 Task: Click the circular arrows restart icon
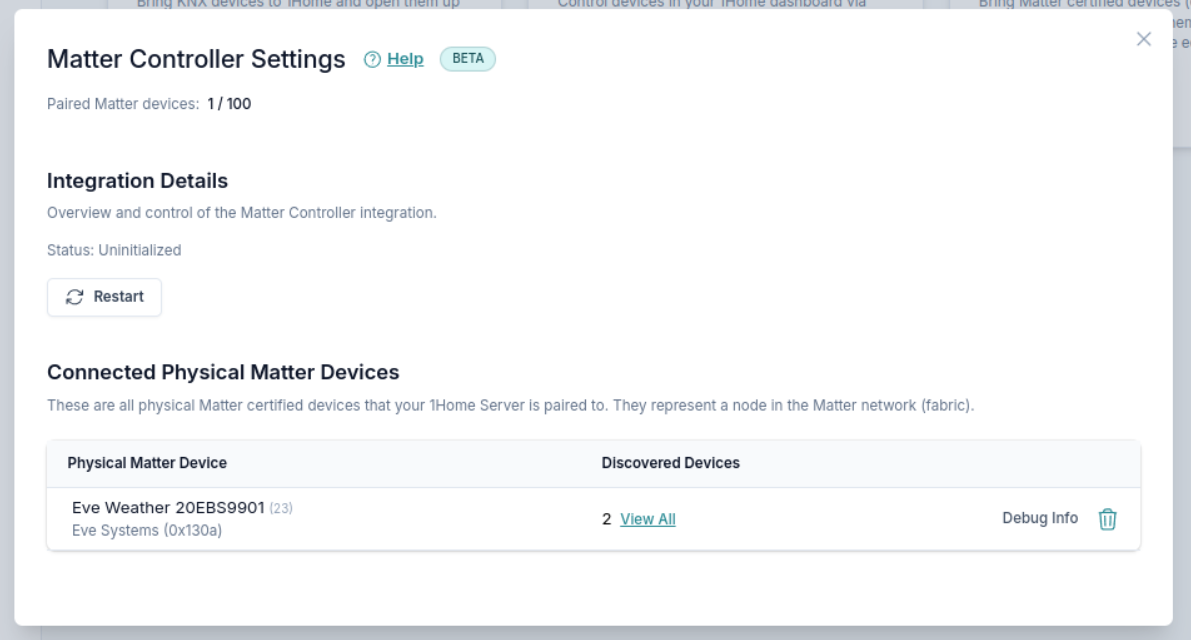coord(75,297)
